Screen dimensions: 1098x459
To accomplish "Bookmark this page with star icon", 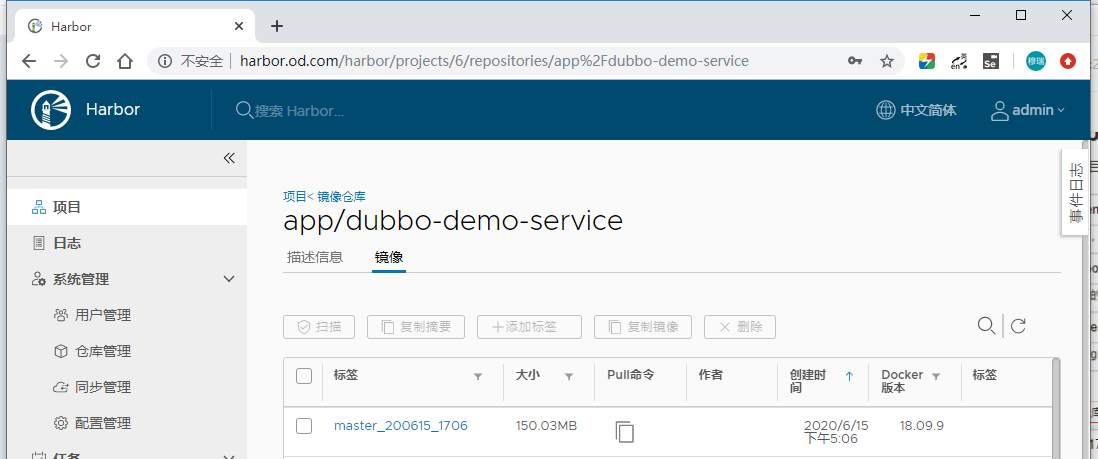I will coord(887,61).
